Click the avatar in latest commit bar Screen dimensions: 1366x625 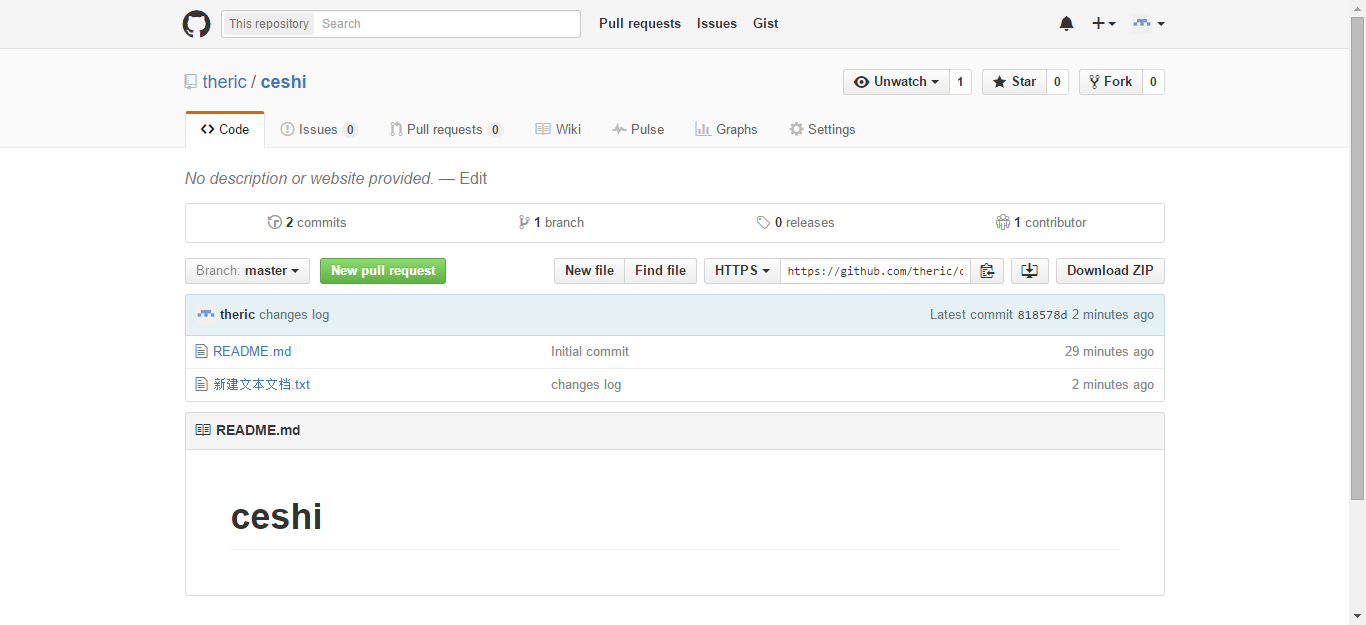pyautogui.click(x=206, y=314)
